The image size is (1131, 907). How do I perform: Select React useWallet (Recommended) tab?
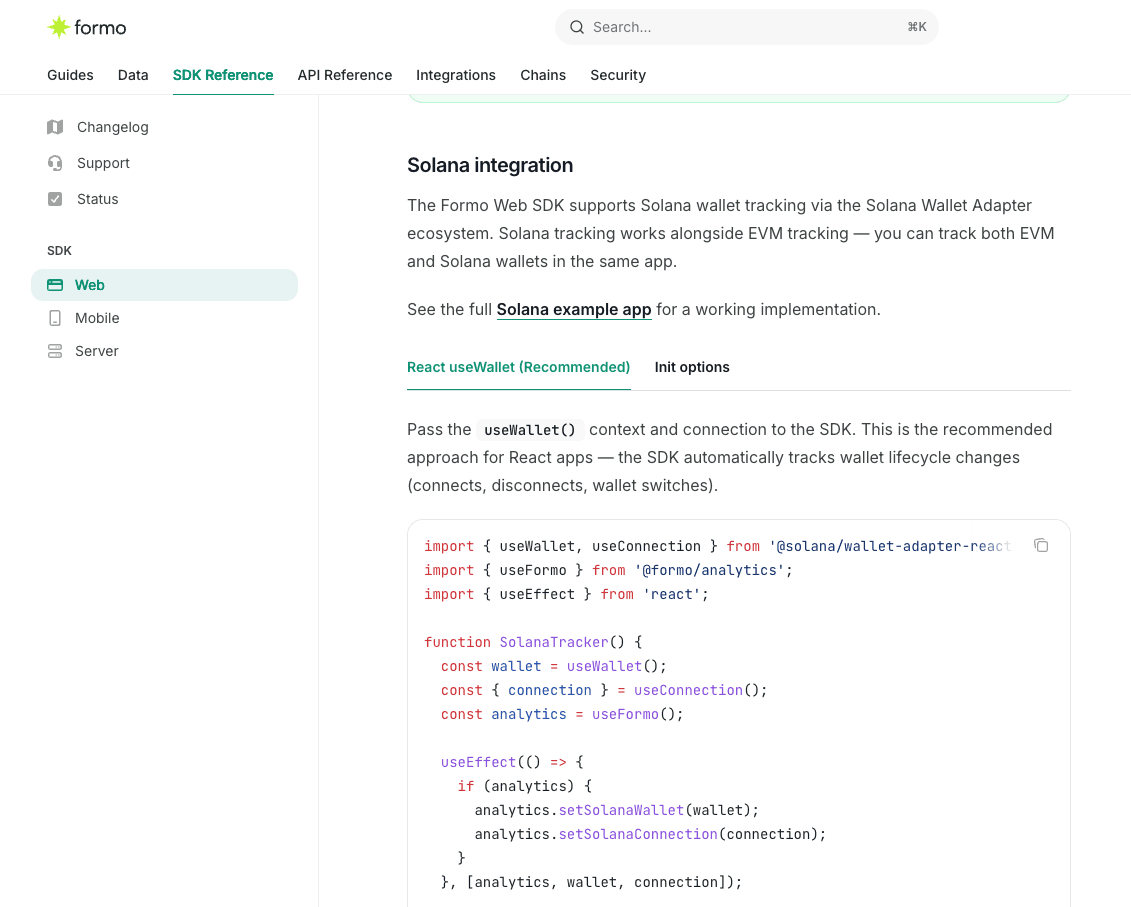(518, 367)
